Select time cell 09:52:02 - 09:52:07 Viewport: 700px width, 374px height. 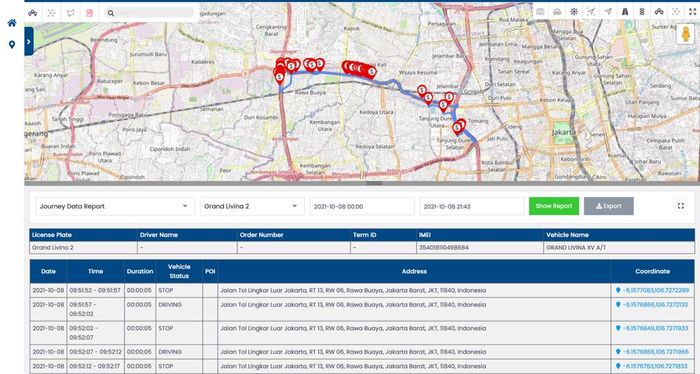click(x=96, y=332)
